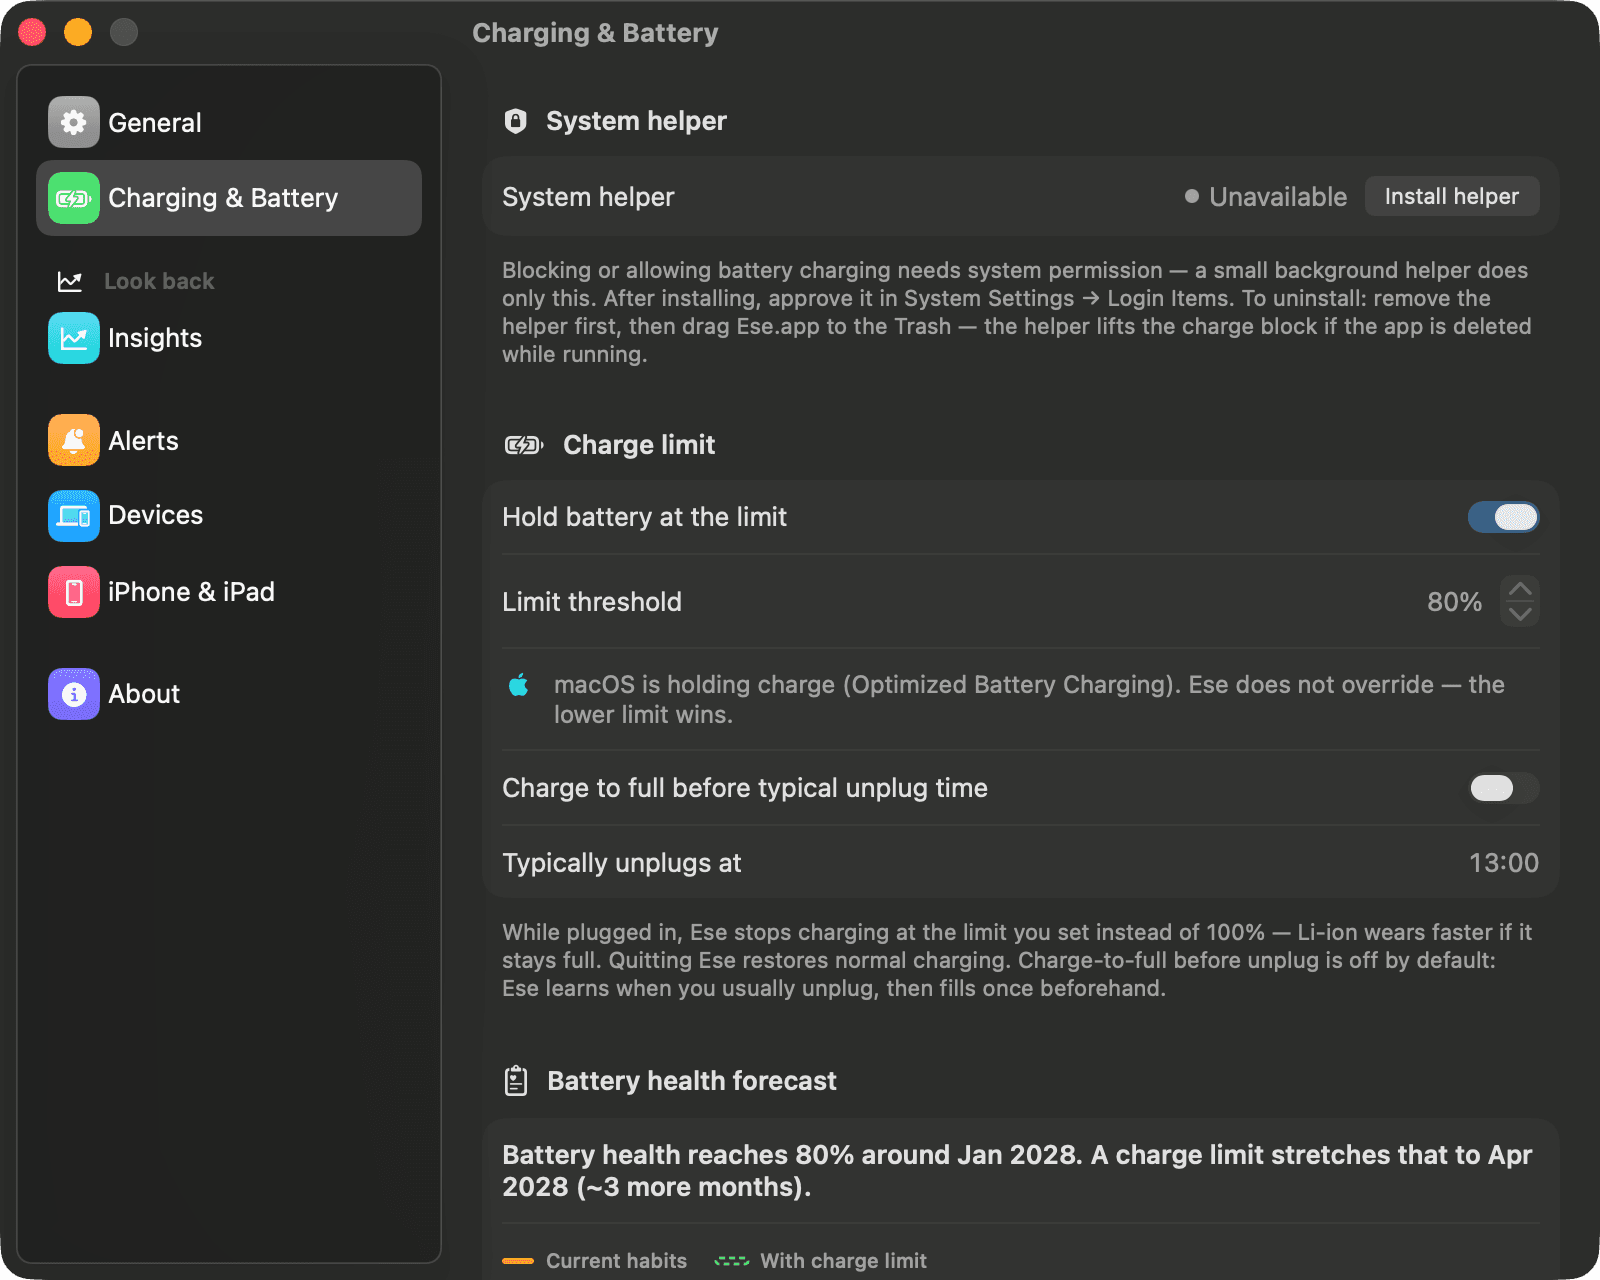Image resolution: width=1600 pixels, height=1280 pixels.
Task: Disable Hold battery at the limit switch
Action: pos(1503,517)
